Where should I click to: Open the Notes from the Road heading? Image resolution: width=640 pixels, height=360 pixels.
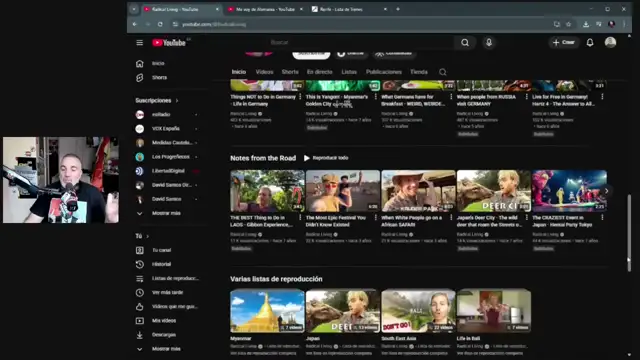click(x=263, y=158)
